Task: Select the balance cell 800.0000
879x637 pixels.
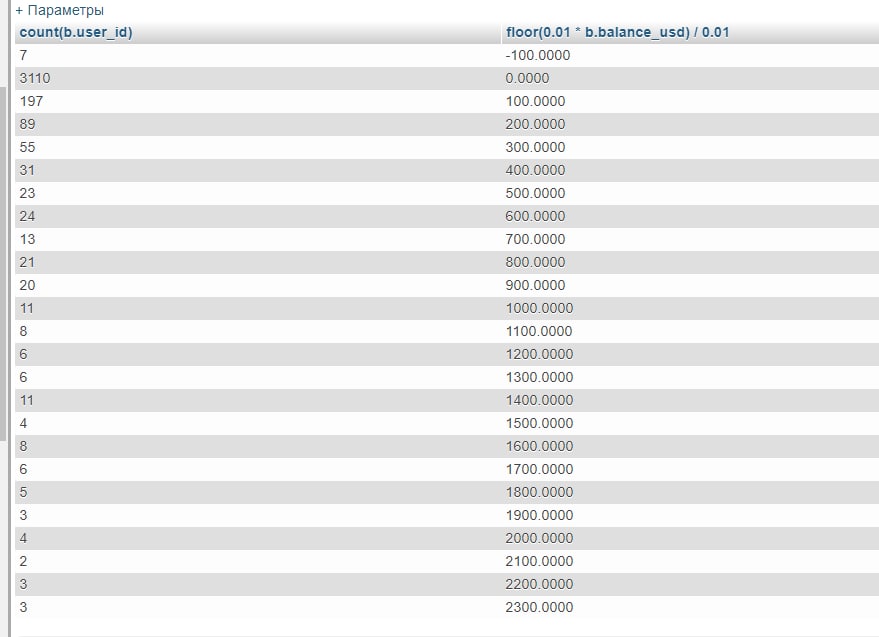Action: [x=690, y=262]
